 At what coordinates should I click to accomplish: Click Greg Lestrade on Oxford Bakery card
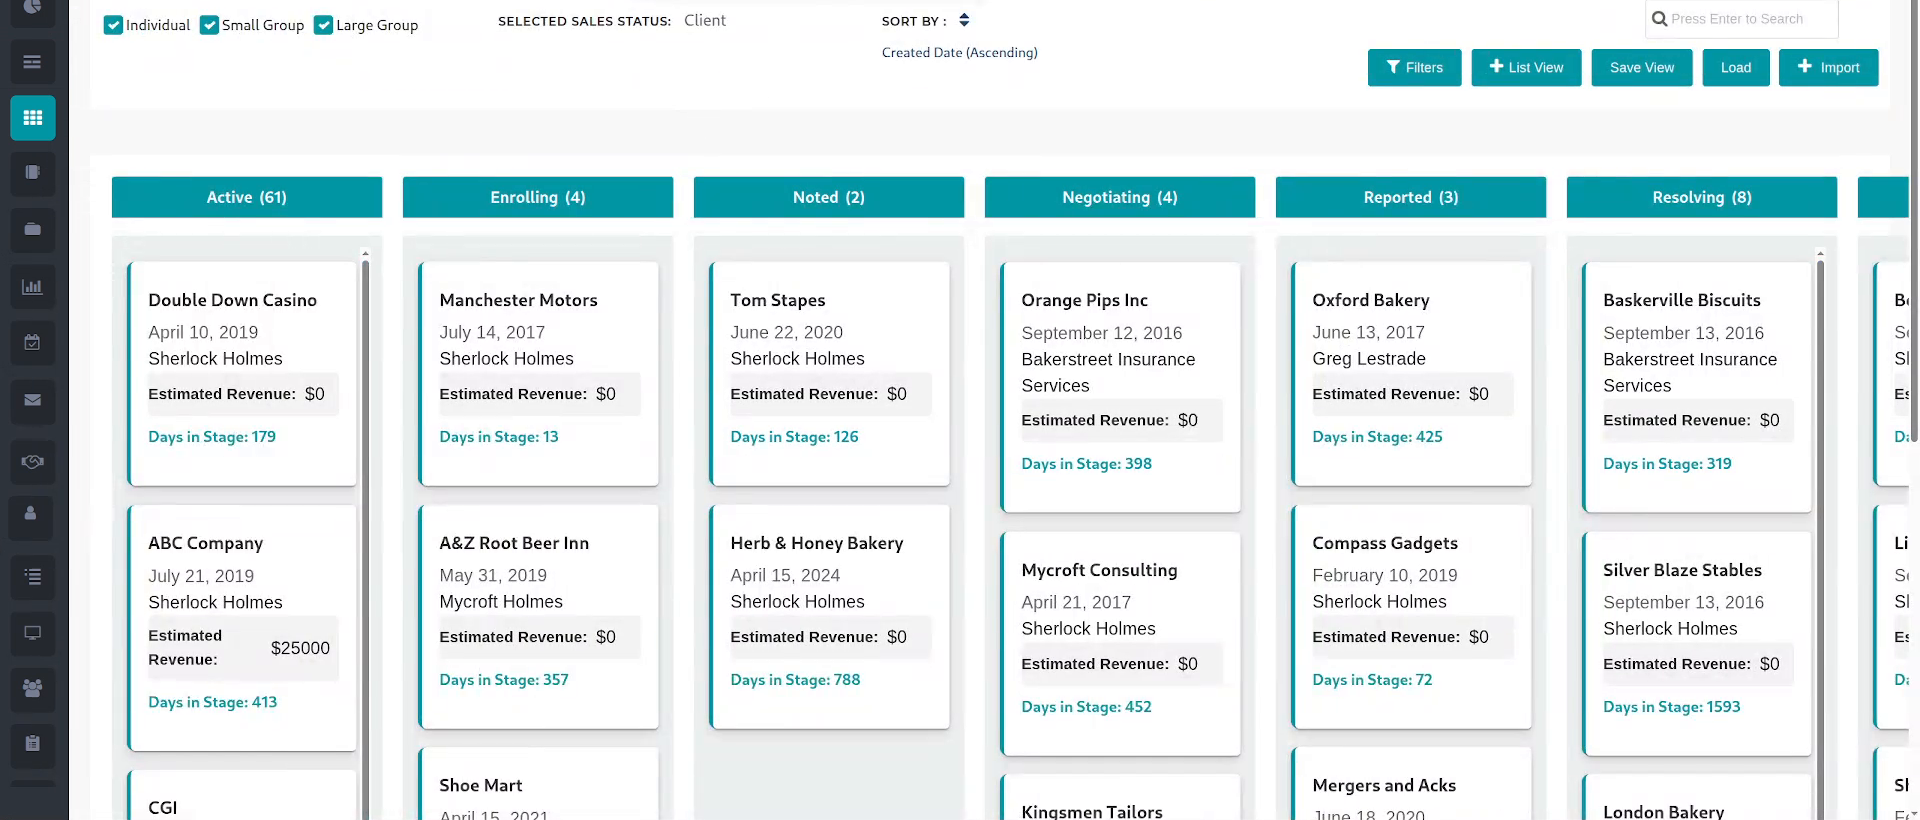point(1369,359)
